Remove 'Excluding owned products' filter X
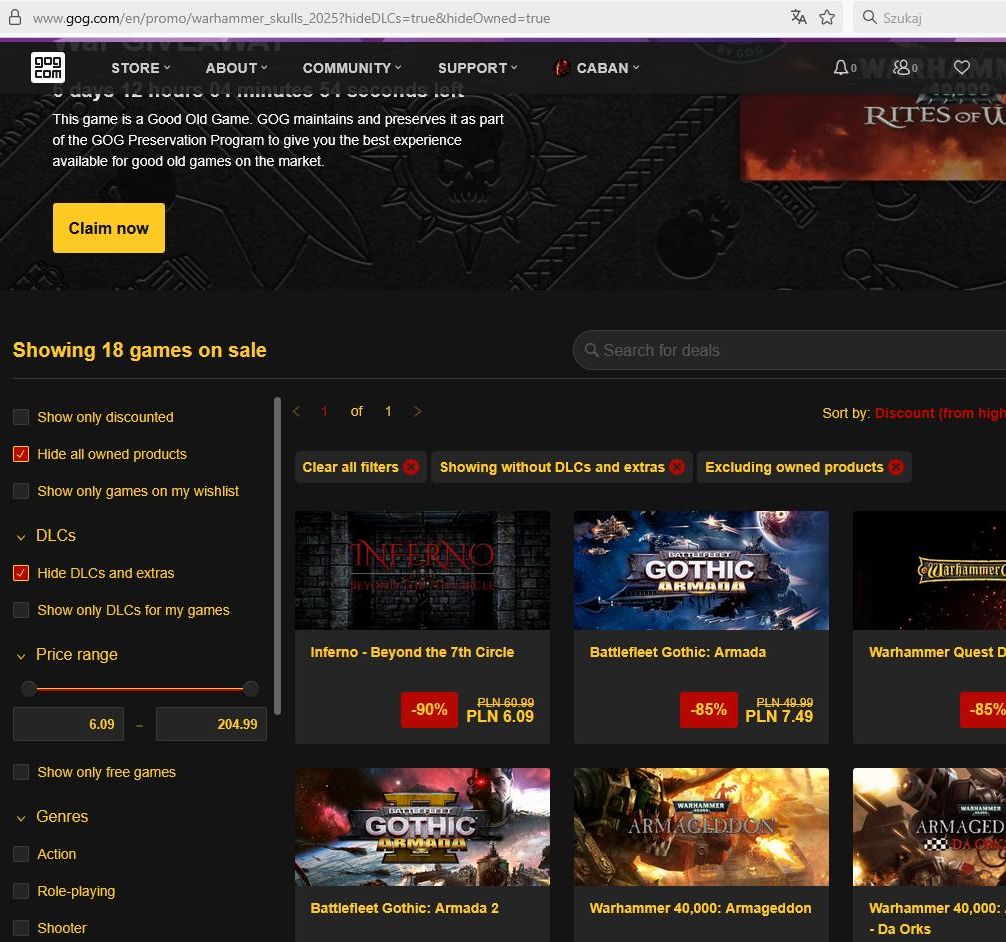 [x=896, y=467]
